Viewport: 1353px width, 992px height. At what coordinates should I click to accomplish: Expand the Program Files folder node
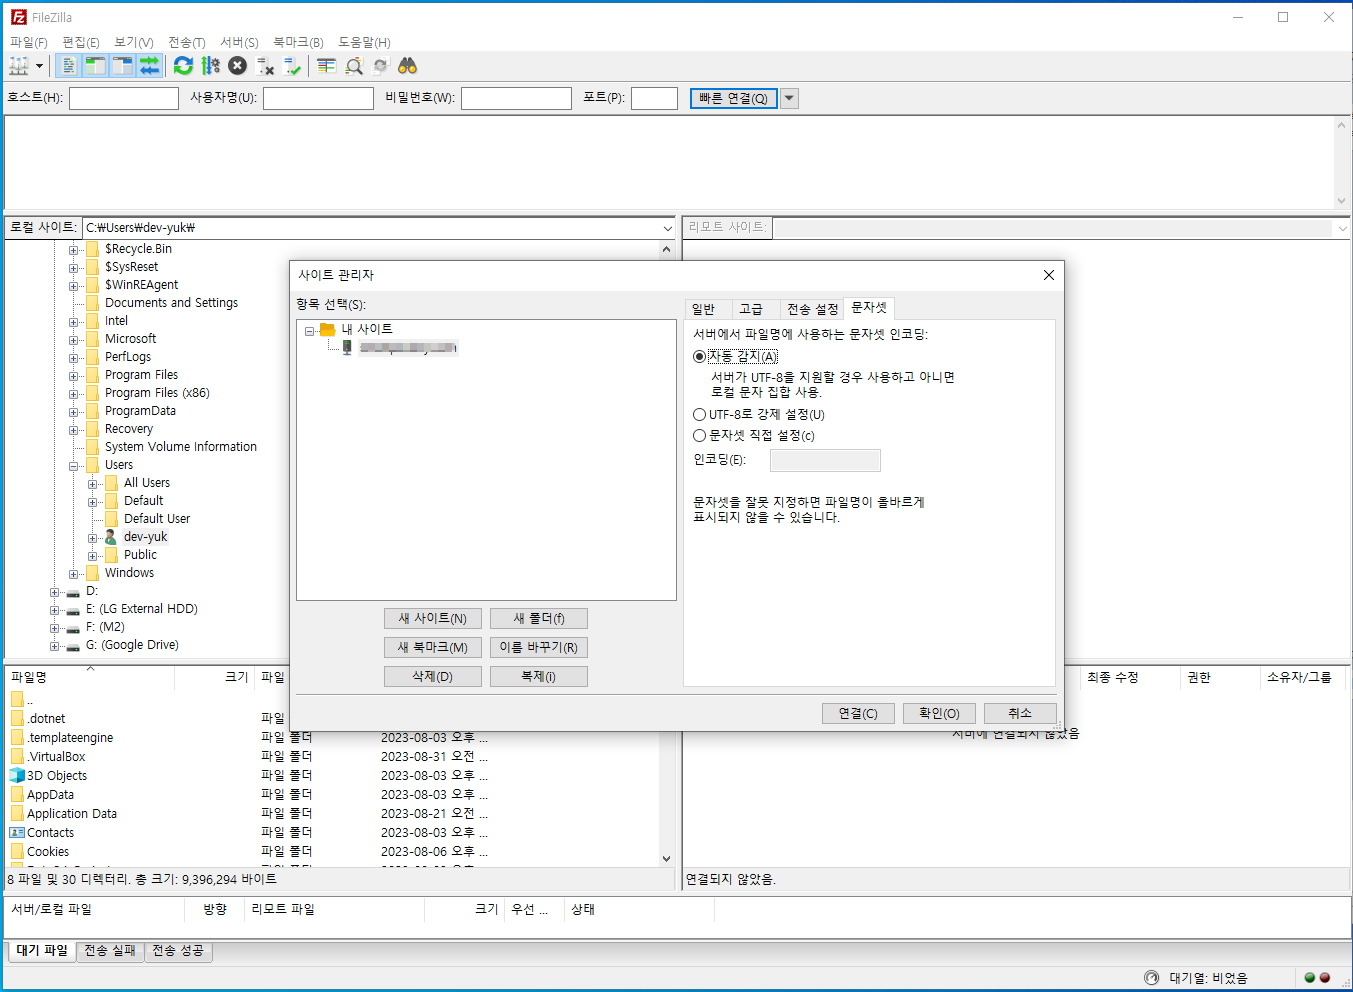(x=74, y=376)
